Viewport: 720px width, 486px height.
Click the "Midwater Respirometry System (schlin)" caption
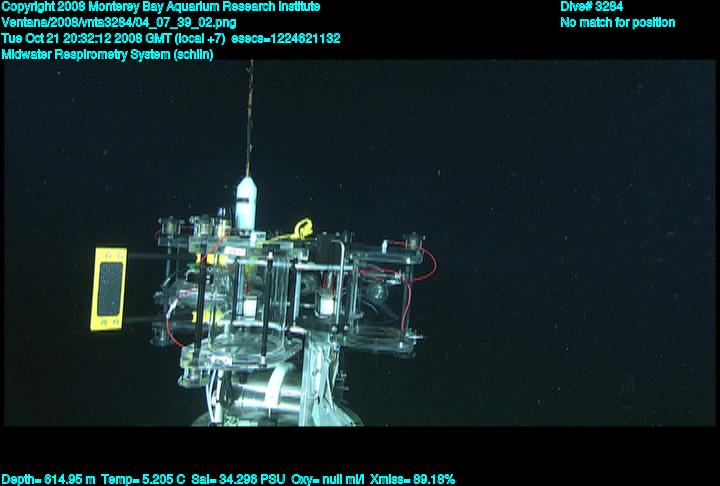tap(107, 54)
